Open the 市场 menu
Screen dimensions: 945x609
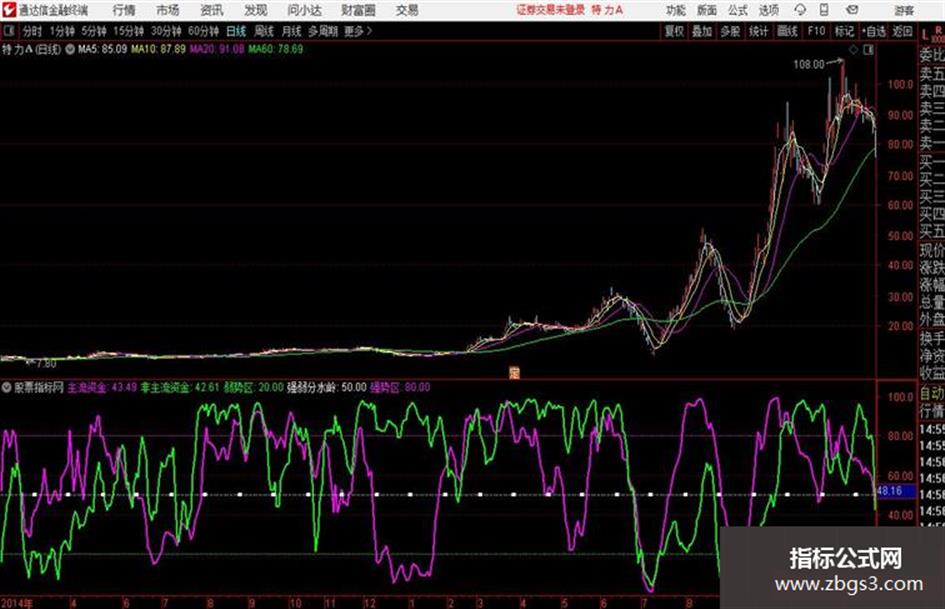pyautogui.click(x=168, y=10)
